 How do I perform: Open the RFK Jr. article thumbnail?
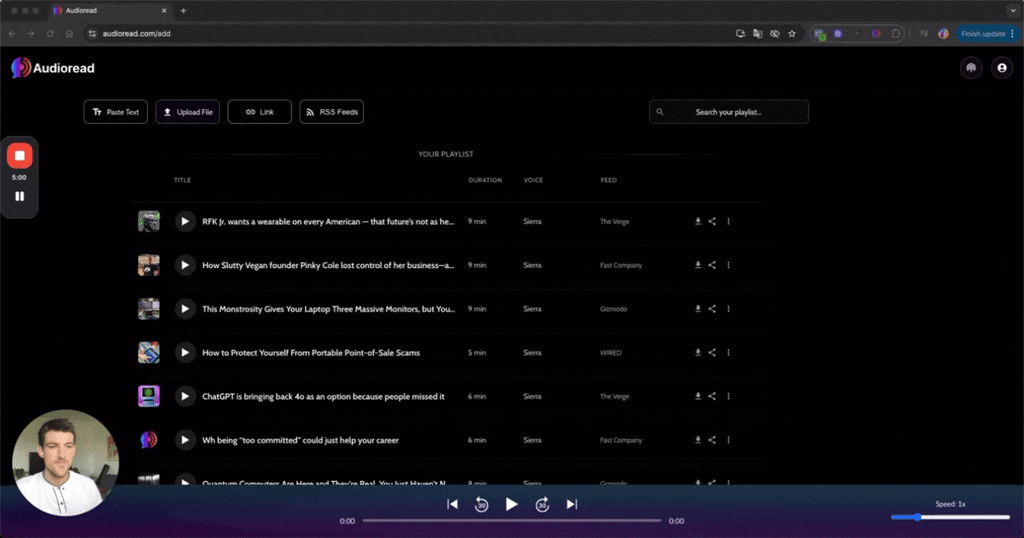coord(149,221)
